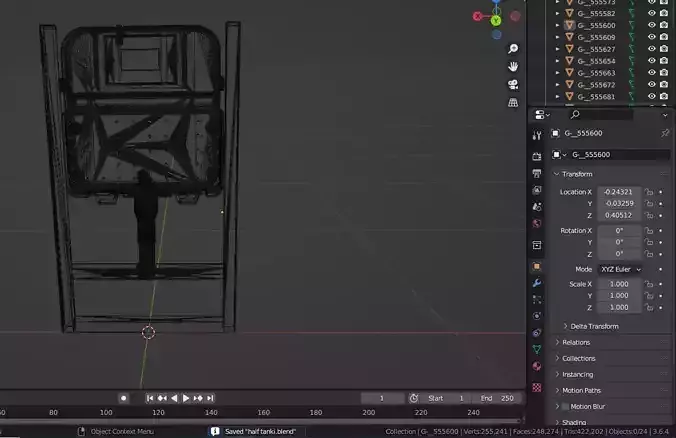Toggle render camera icon for G-_555681
Image resolution: width=676 pixels, height=438 pixels.
[664, 96]
